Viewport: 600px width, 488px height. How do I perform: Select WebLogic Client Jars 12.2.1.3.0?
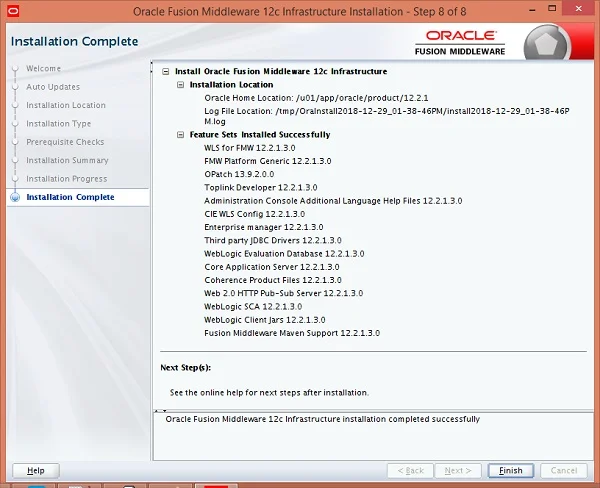(x=264, y=320)
